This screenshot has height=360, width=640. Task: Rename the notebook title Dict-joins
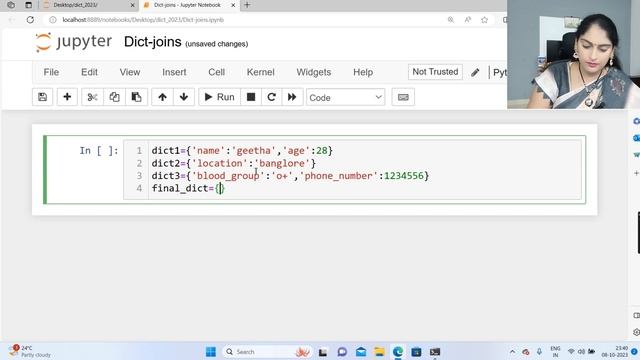tap(153, 42)
